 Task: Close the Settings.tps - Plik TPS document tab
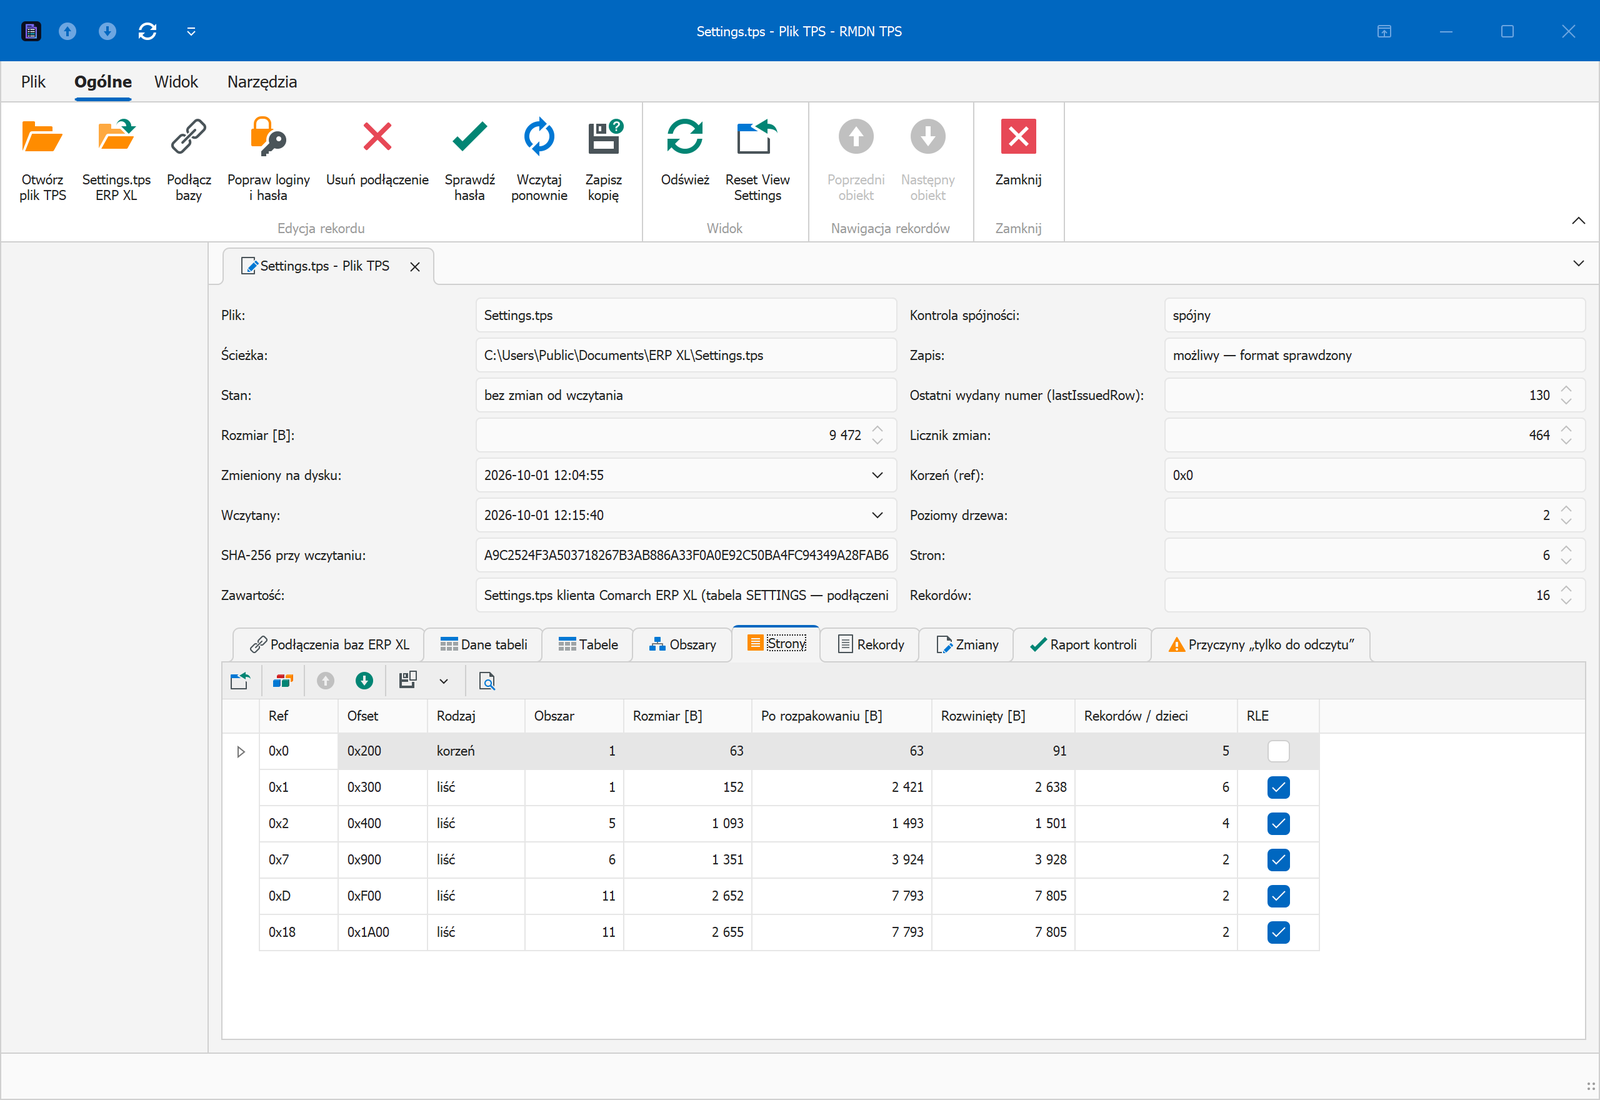click(x=414, y=266)
